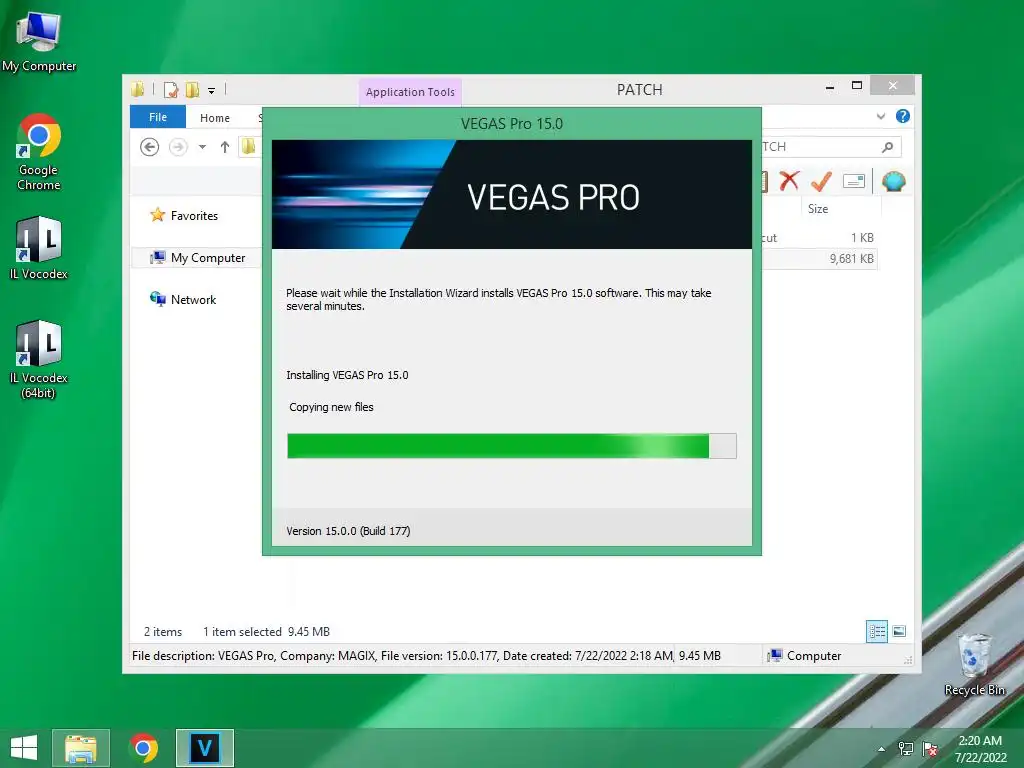
Task: Open the Application Tools ribbon tab
Action: pyautogui.click(x=410, y=92)
